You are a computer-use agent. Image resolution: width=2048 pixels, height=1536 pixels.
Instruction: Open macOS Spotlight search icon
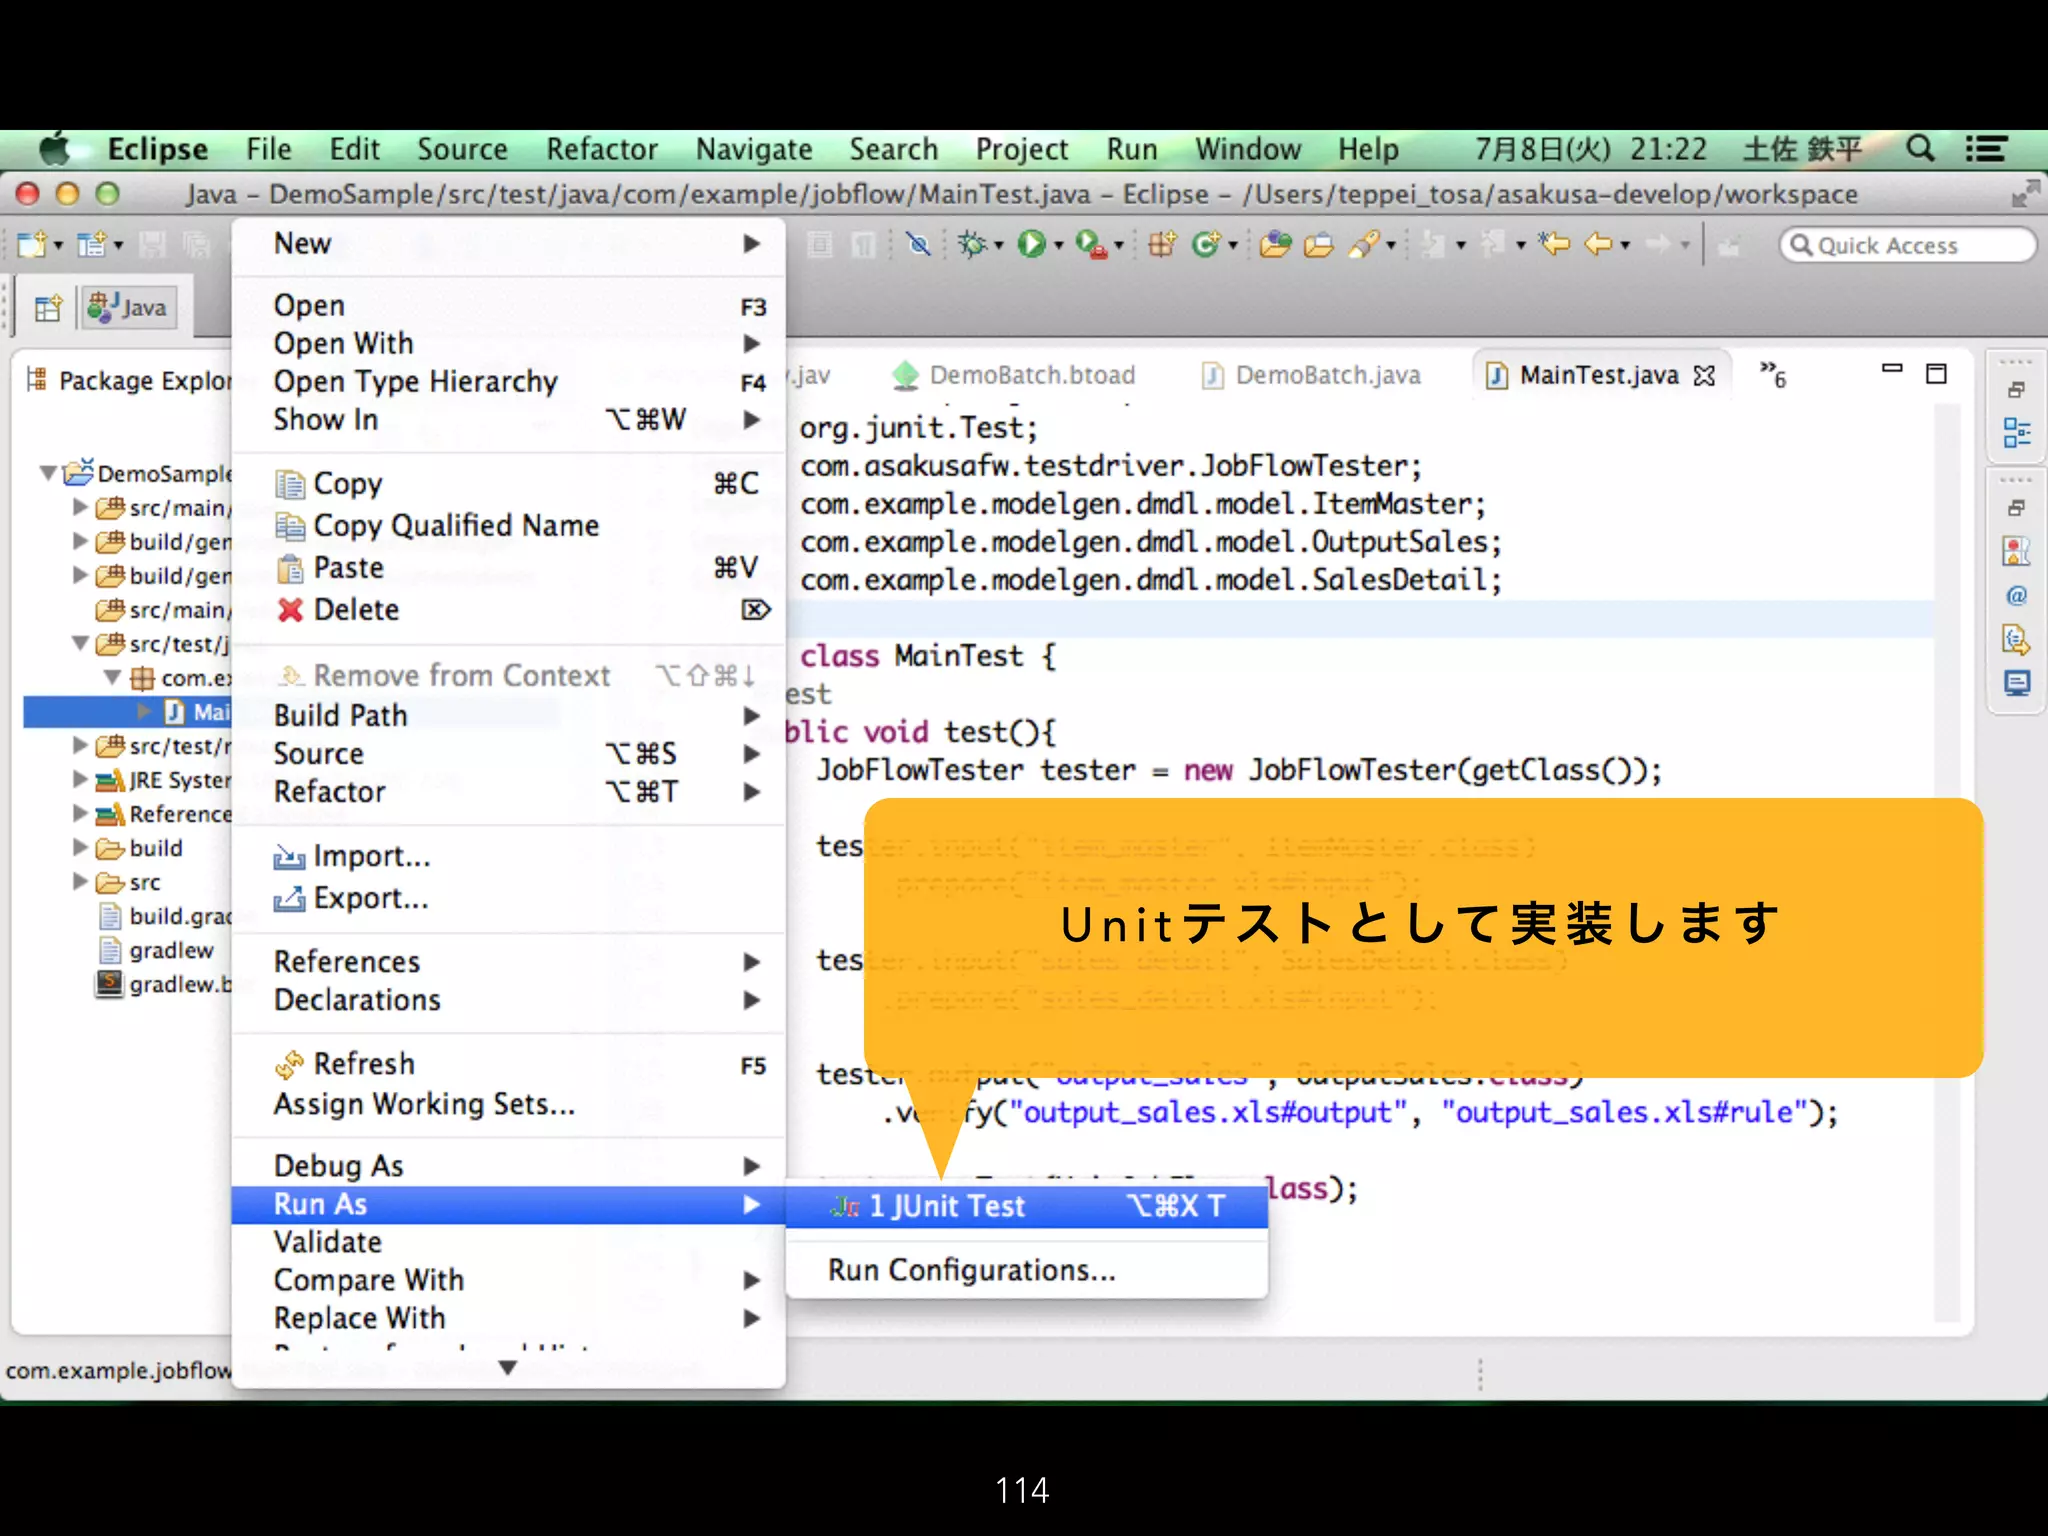tap(1920, 149)
